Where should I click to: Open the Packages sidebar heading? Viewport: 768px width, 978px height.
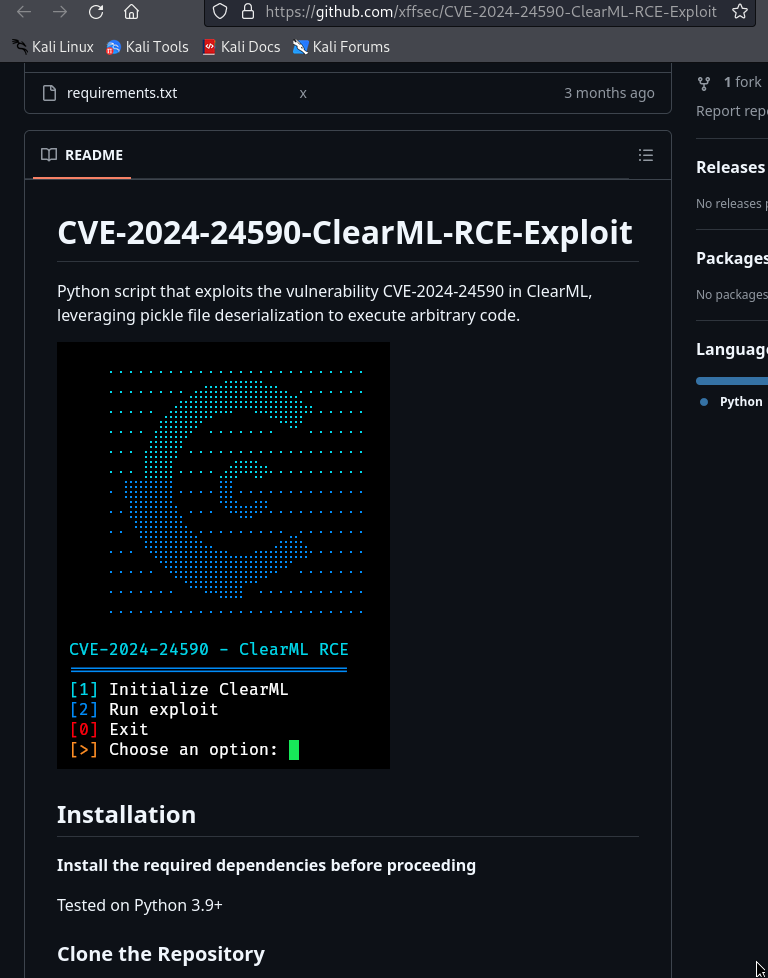732,258
